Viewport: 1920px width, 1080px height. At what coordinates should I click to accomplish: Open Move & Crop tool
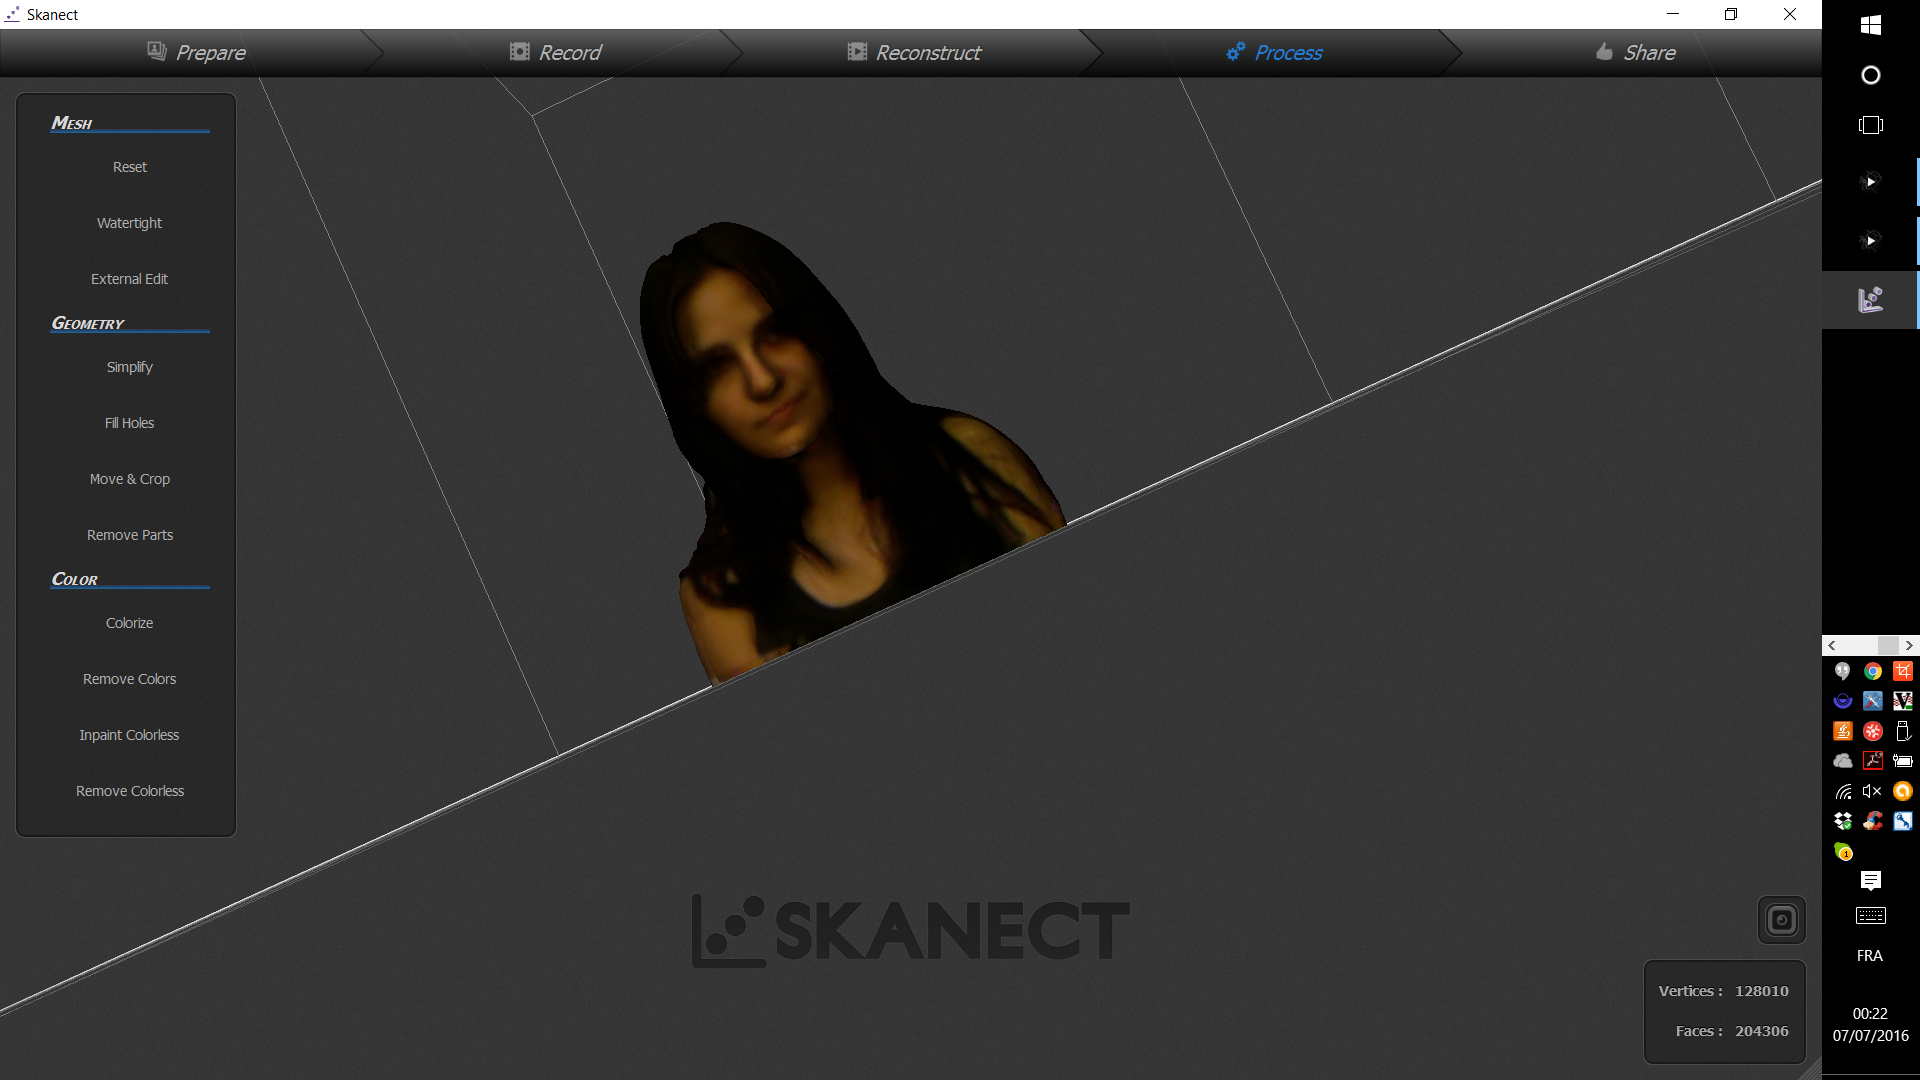click(129, 479)
